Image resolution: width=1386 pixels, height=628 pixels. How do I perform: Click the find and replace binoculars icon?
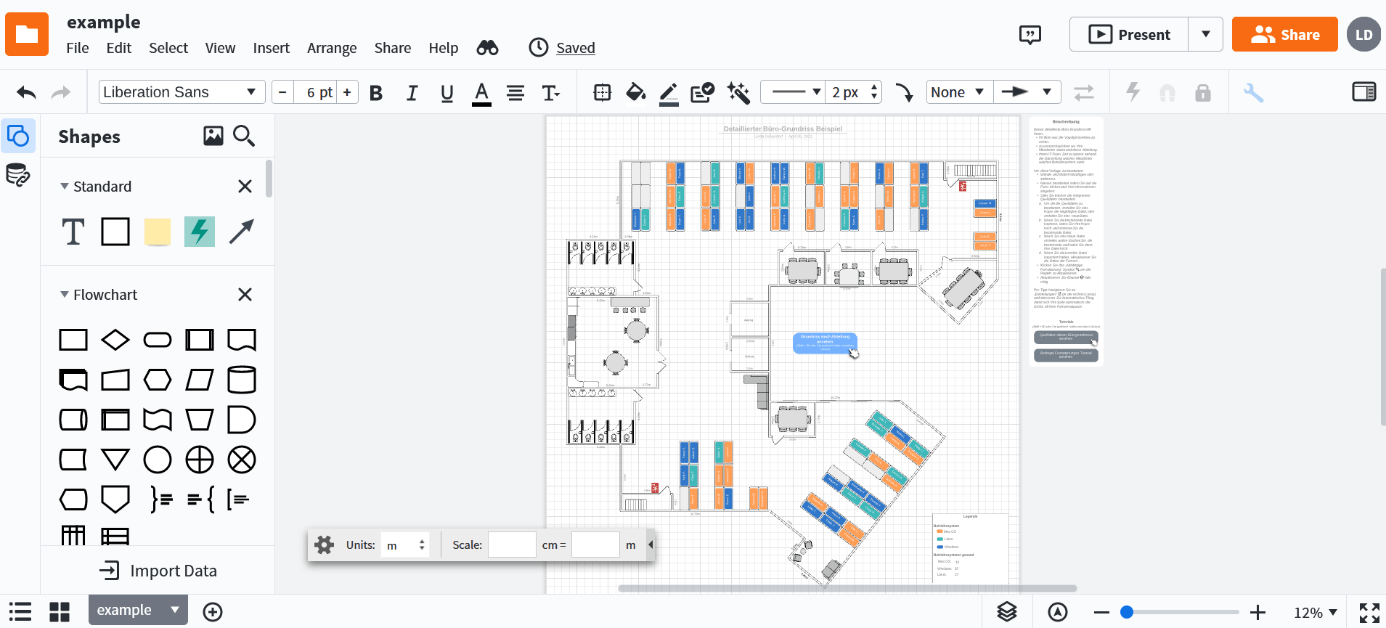coord(487,47)
